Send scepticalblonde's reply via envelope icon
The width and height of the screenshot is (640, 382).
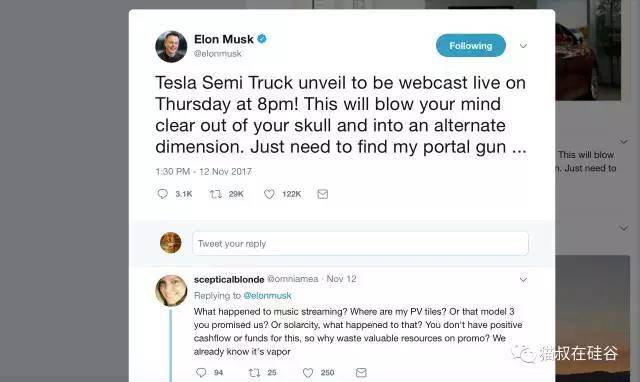(361, 372)
